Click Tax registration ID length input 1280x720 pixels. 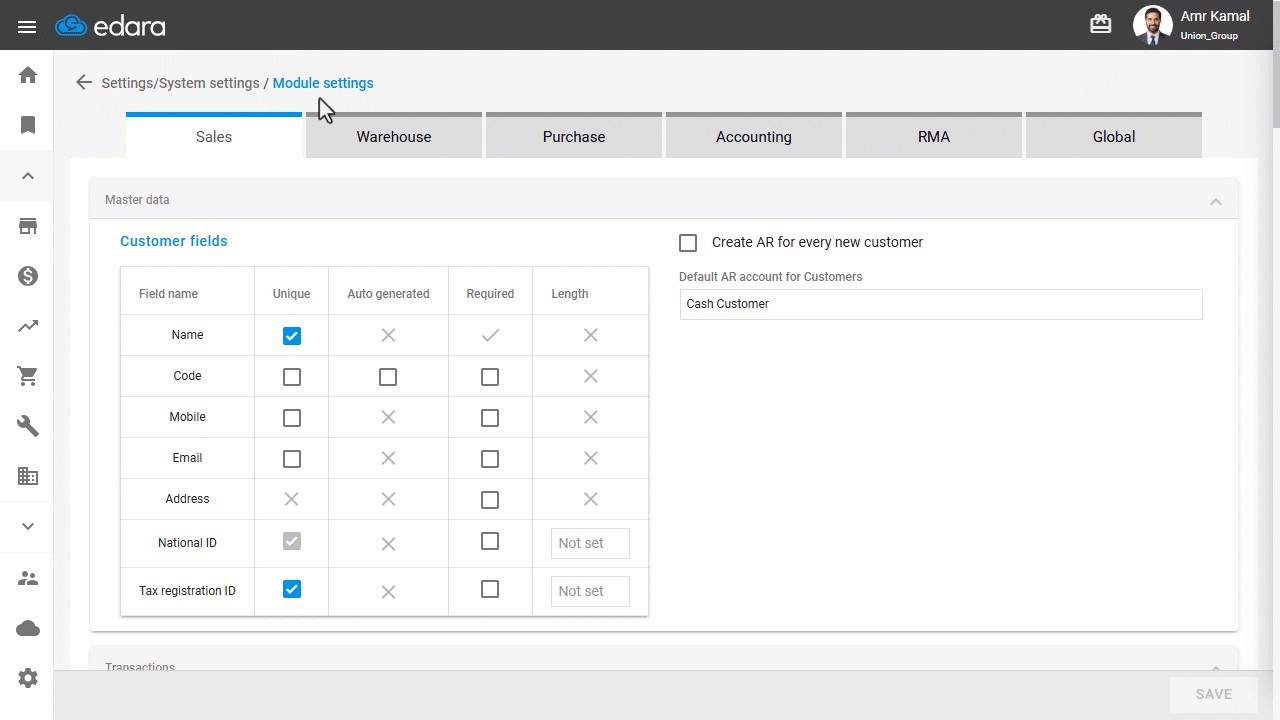click(x=590, y=591)
